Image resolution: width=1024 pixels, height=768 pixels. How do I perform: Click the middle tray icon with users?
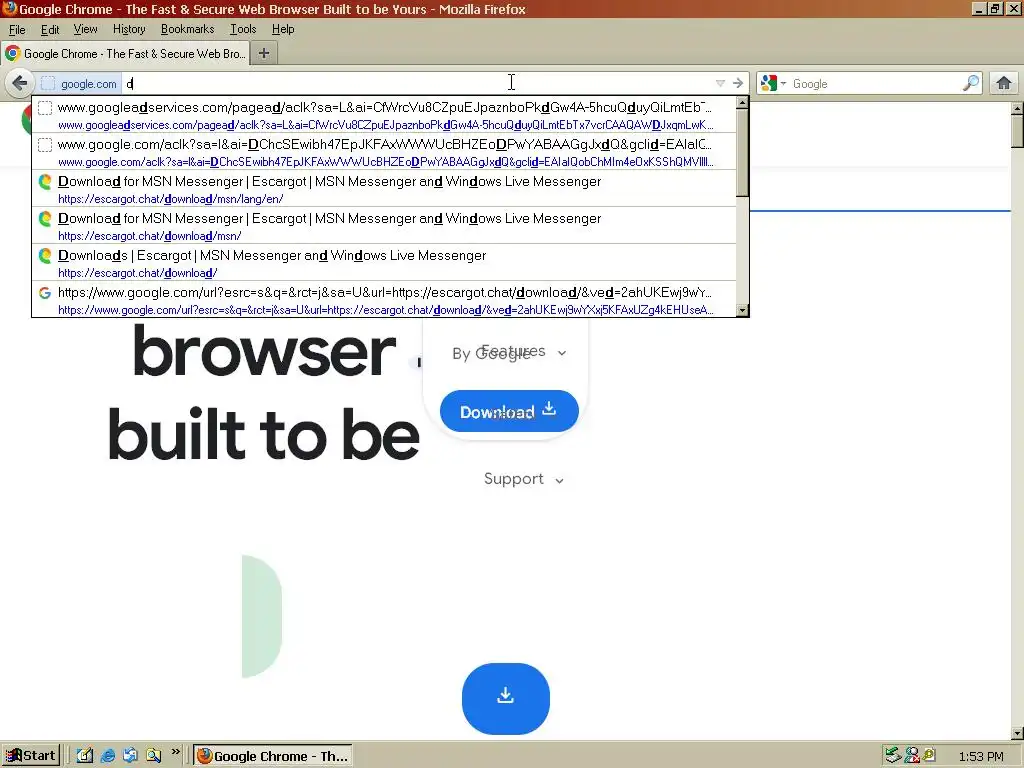pos(912,756)
